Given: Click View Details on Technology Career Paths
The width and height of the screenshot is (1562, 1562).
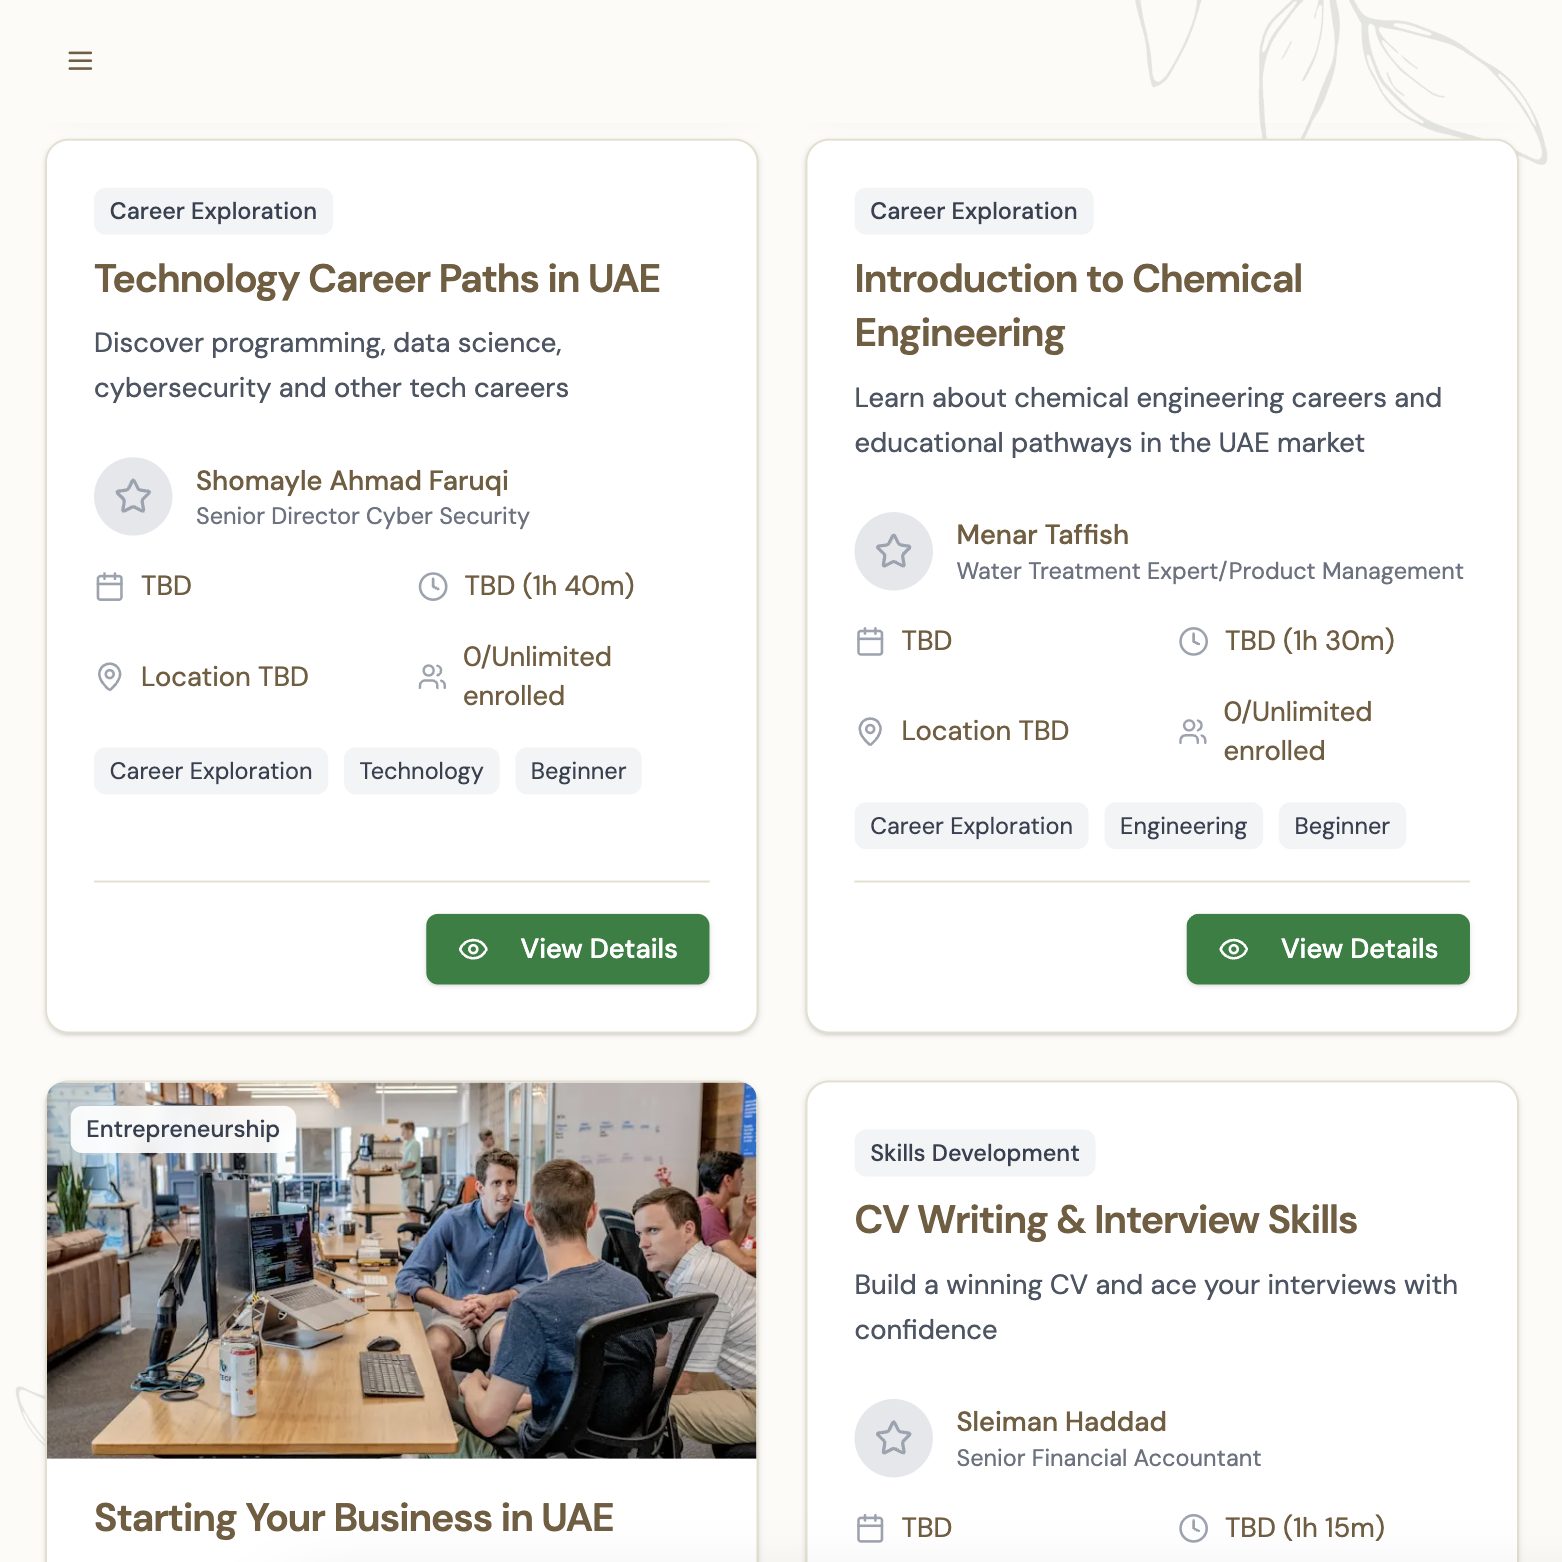Looking at the screenshot, I should coord(567,949).
